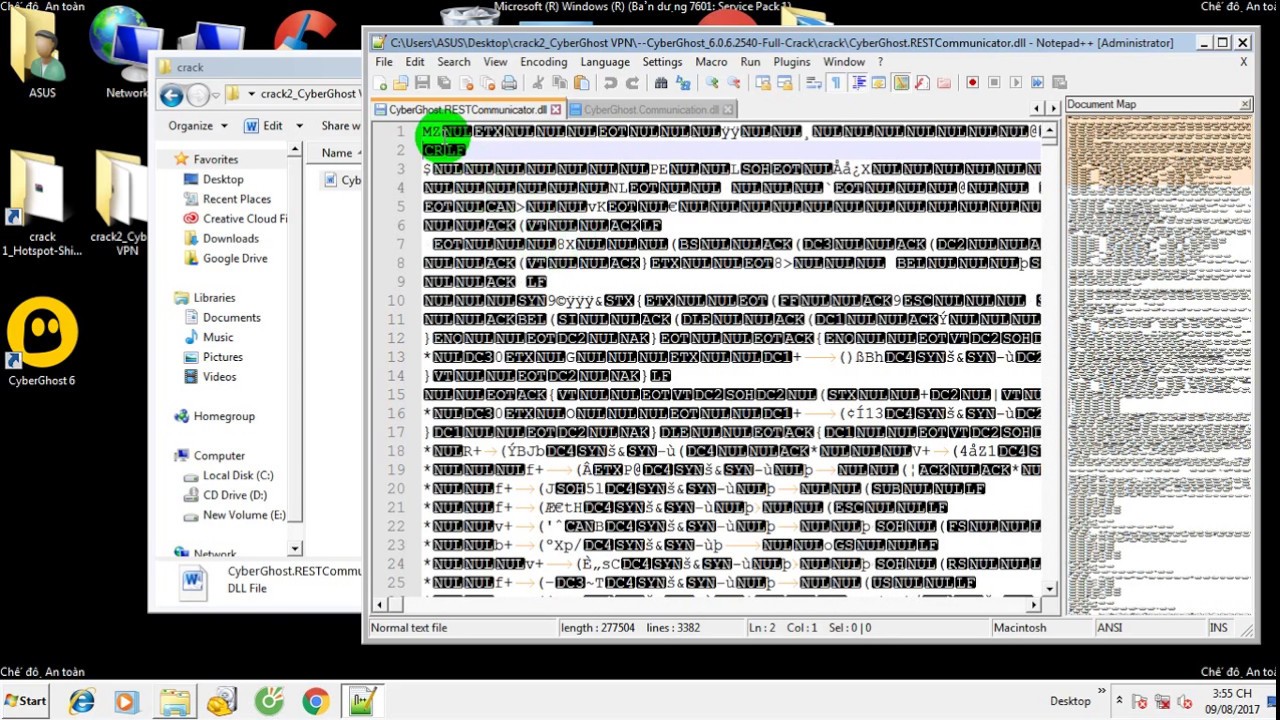Close the CyberGhost.RESTCommunicator.dll tab
Viewport: 1280px width, 720px height.
point(556,110)
